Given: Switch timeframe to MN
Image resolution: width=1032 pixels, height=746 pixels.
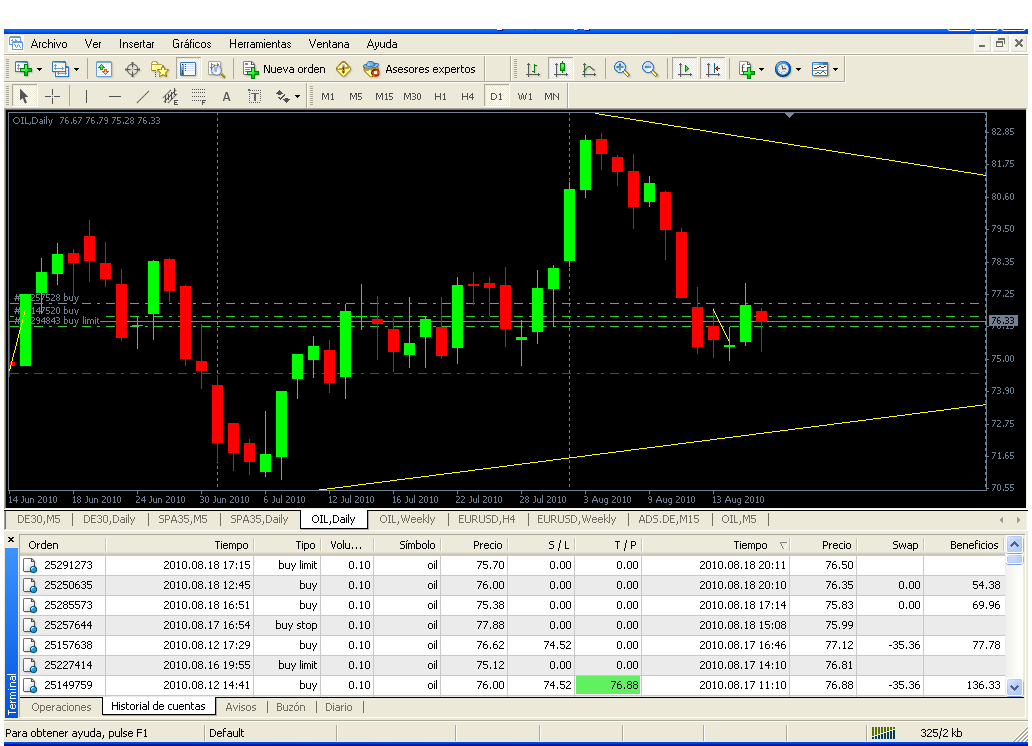Looking at the screenshot, I should [x=552, y=97].
